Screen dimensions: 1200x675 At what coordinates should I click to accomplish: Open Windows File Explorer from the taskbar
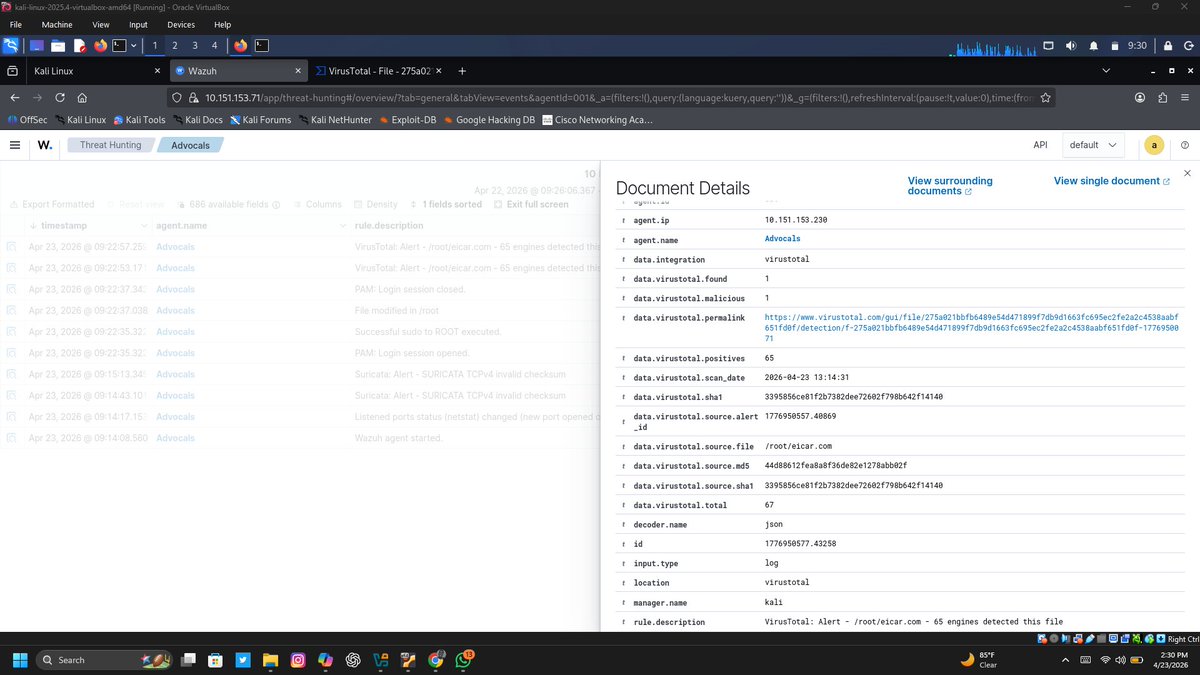tap(270, 660)
